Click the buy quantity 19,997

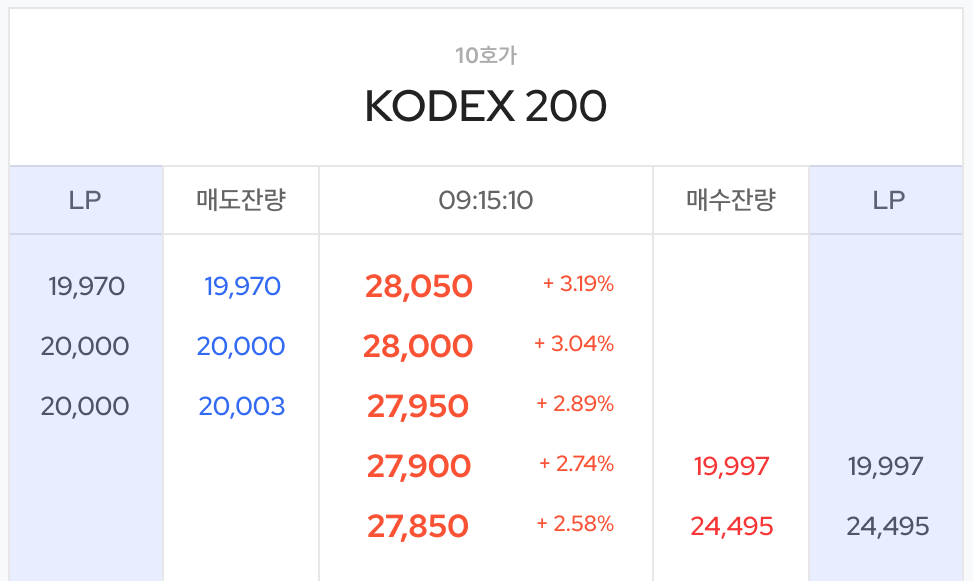tap(731, 466)
